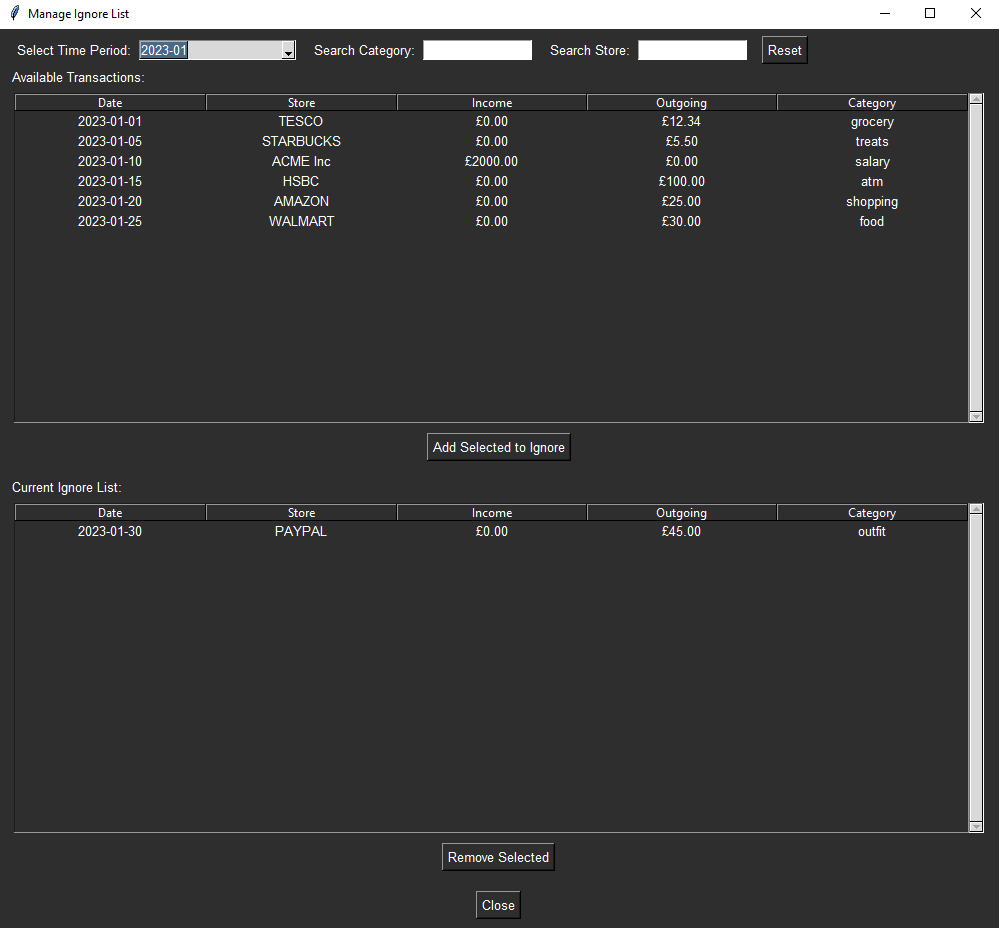Select the WALMART store cell
The height and width of the screenshot is (928, 999).
point(301,221)
